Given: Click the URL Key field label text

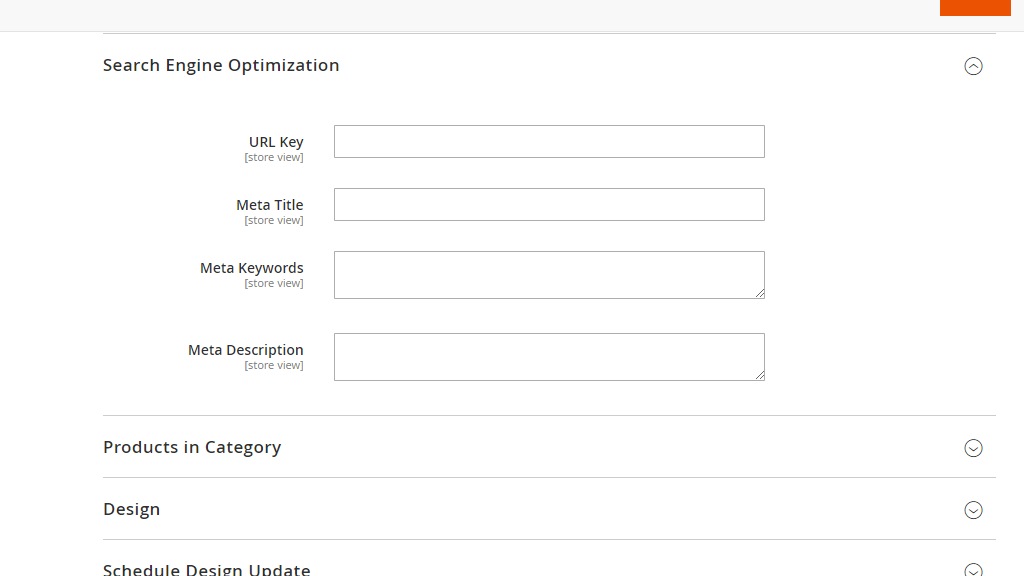Looking at the screenshot, I should [275, 141].
